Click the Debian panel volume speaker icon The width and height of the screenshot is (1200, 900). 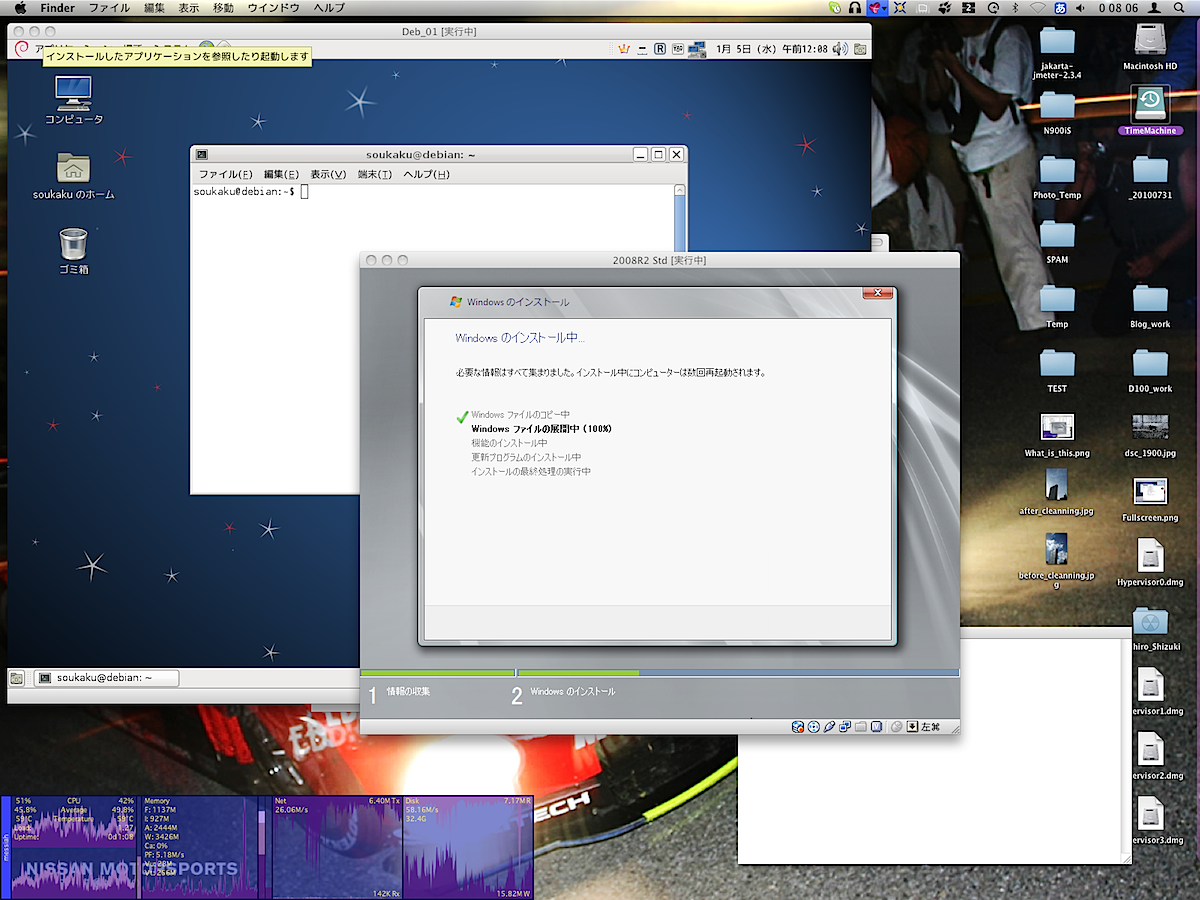(x=839, y=48)
